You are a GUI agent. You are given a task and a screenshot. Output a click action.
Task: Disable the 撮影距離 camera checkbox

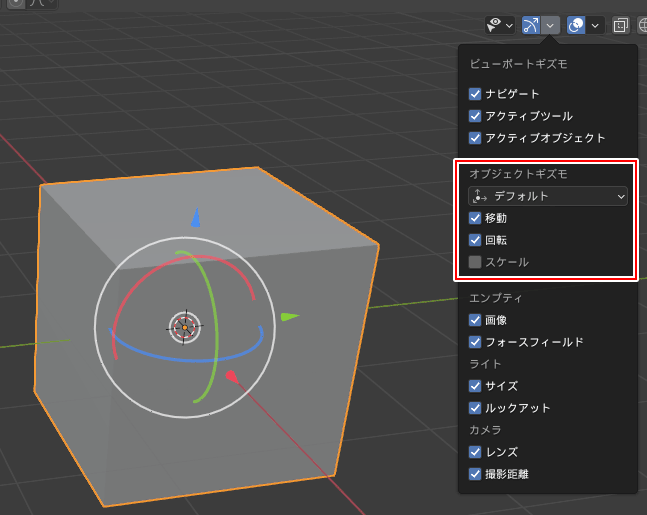476,474
